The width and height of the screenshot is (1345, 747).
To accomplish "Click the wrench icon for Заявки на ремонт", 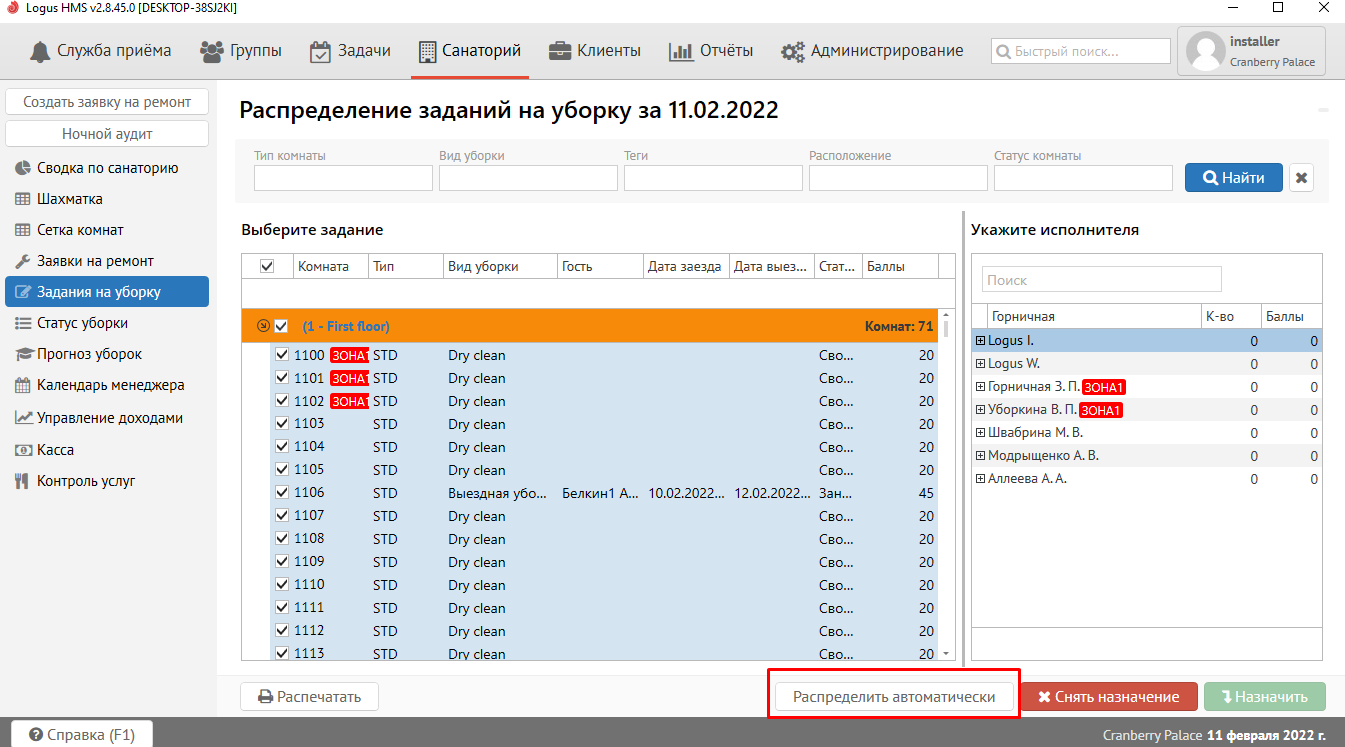I will point(22,261).
